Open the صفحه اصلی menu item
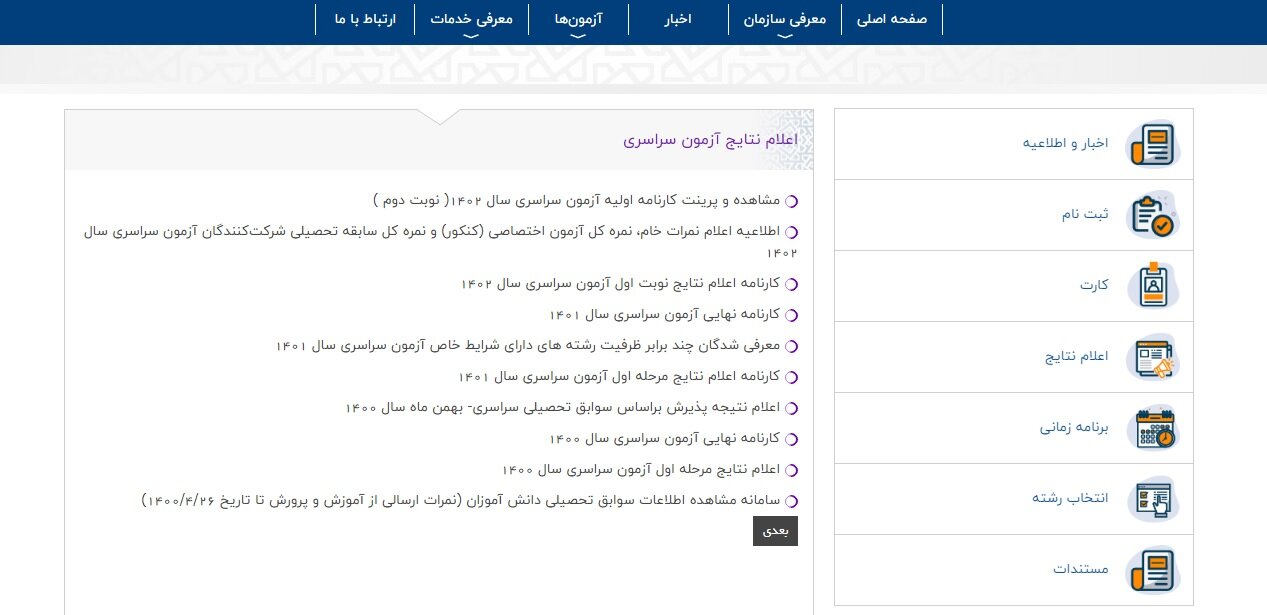The height and width of the screenshot is (615, 1267). pyautogui.click(x=891, y=18)
